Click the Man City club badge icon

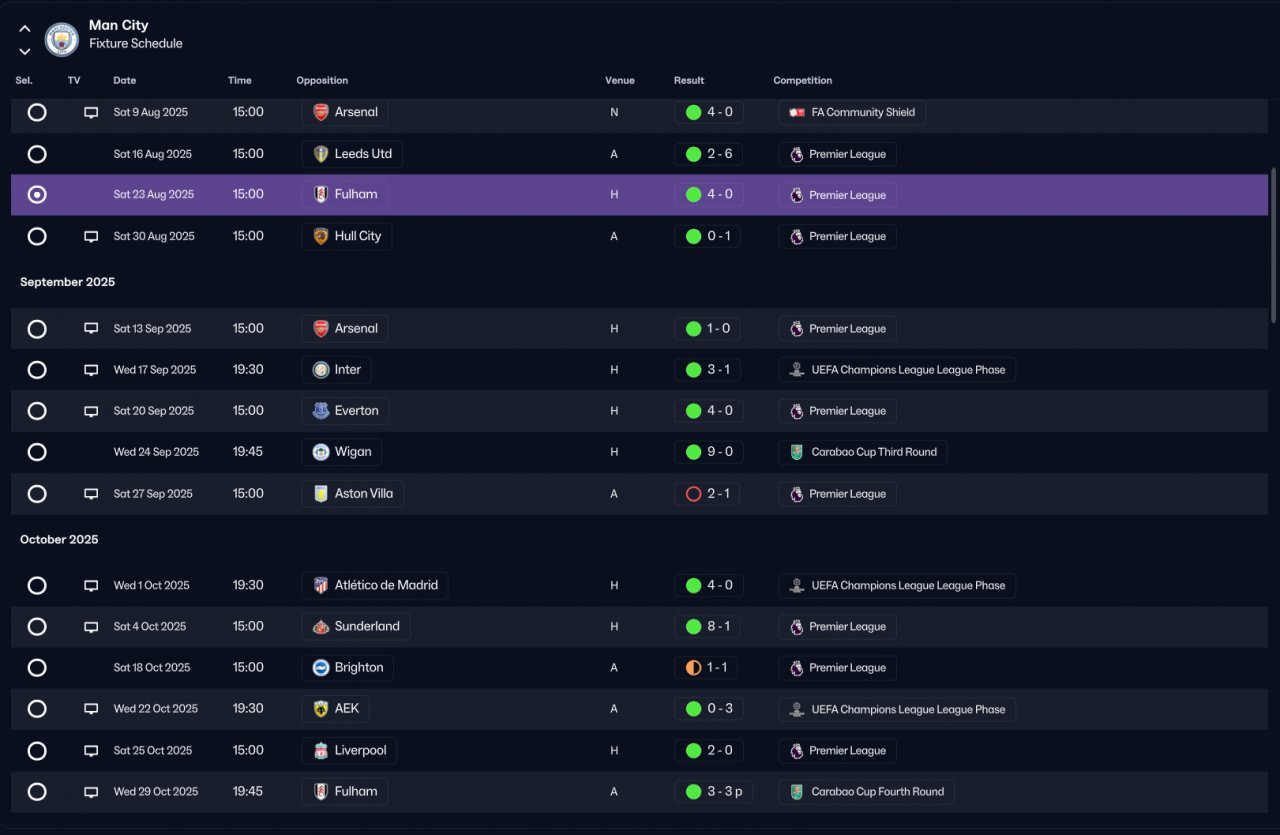pos(62,39)
